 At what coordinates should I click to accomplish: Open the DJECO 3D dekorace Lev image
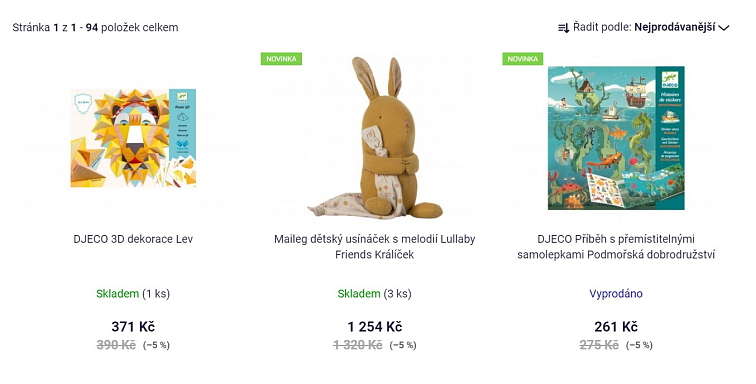(133, 138)
